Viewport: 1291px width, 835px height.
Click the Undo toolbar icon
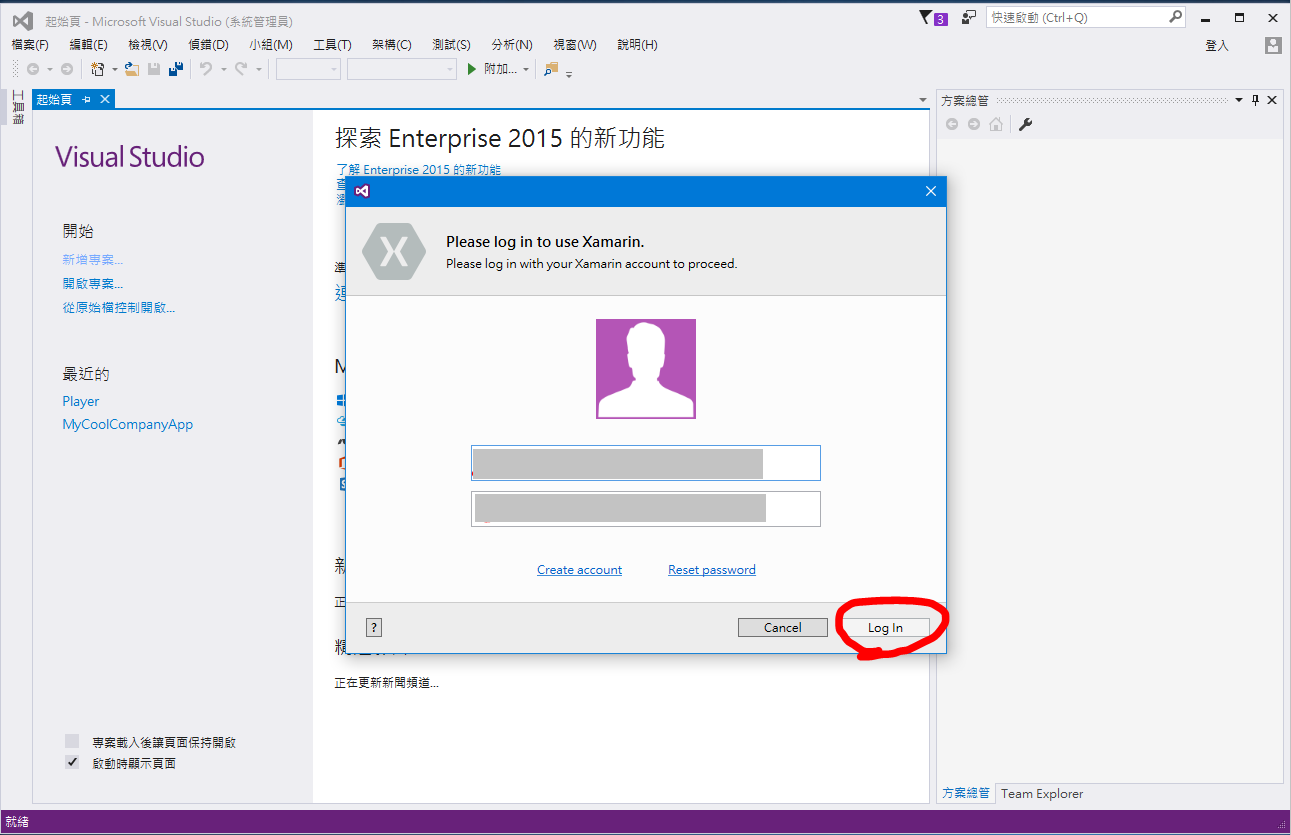pyautogui.click(x=206, y=69)
